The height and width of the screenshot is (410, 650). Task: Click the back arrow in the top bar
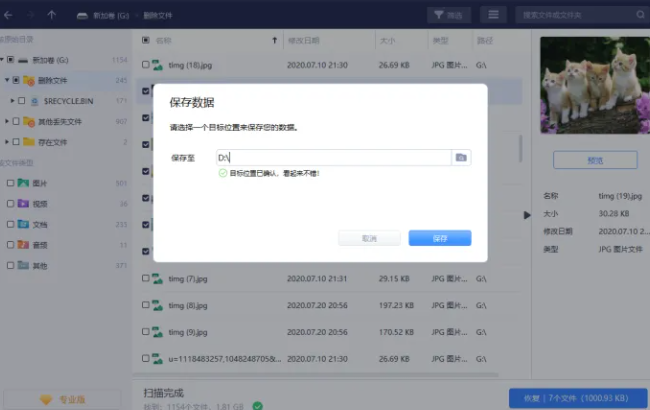(9, 15)
